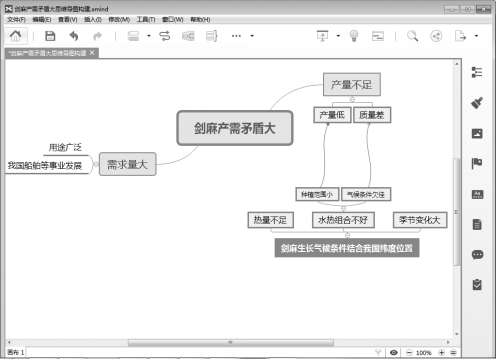
Task: Select the central topic 剑麻产需矛盾大
Action: click(x=235, y=128)
